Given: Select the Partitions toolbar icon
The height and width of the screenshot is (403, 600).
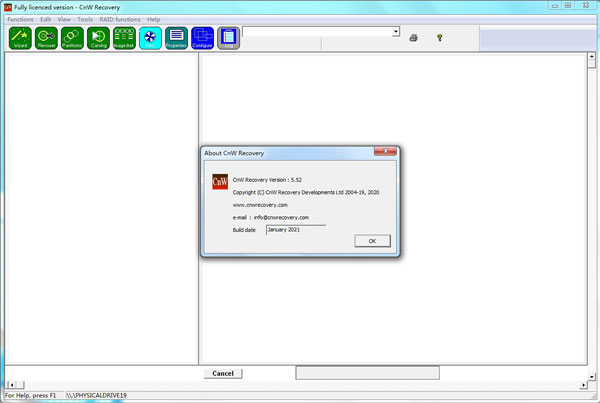Looking at the screenshot, I should click(x=72, y=38).
